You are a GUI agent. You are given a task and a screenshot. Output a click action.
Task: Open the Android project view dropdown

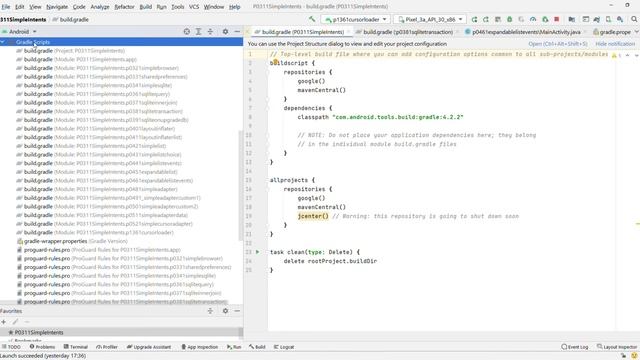point(19,31)
